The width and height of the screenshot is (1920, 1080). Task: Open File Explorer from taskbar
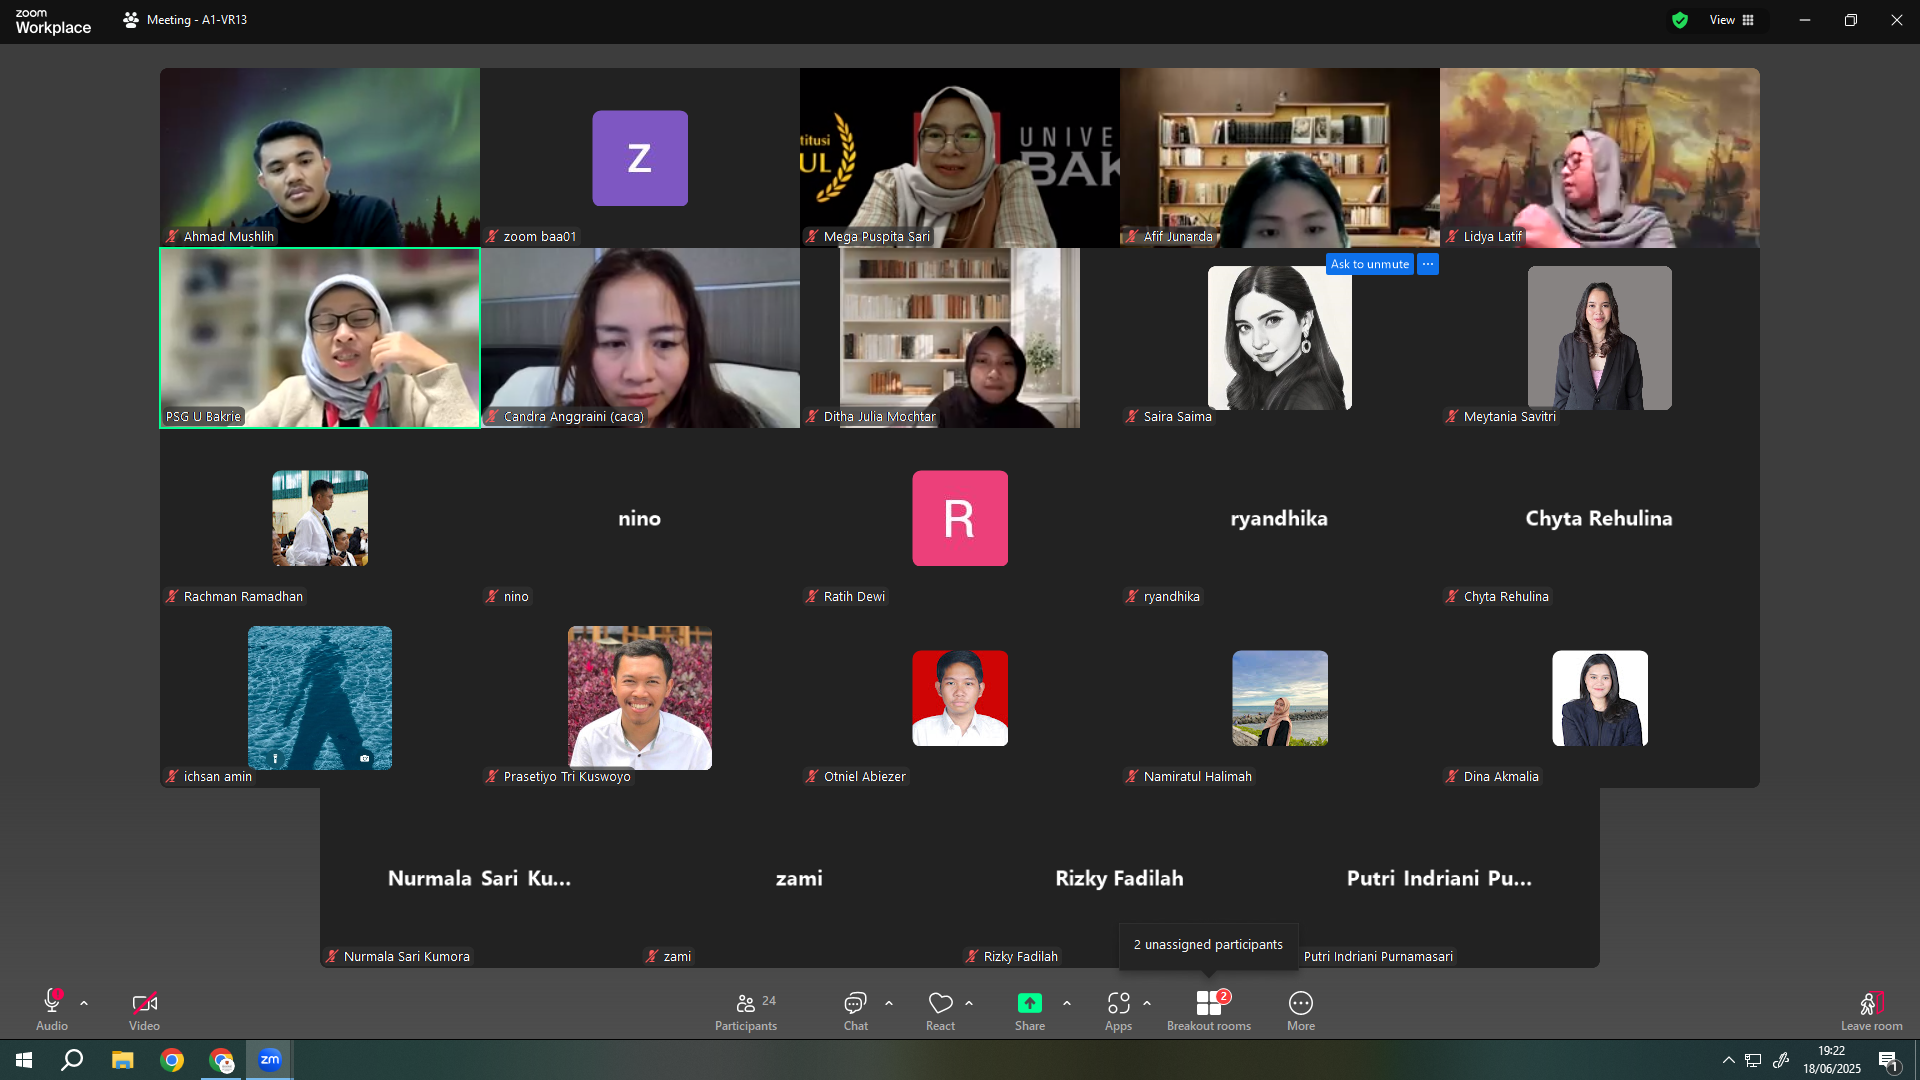(122, 1060)
